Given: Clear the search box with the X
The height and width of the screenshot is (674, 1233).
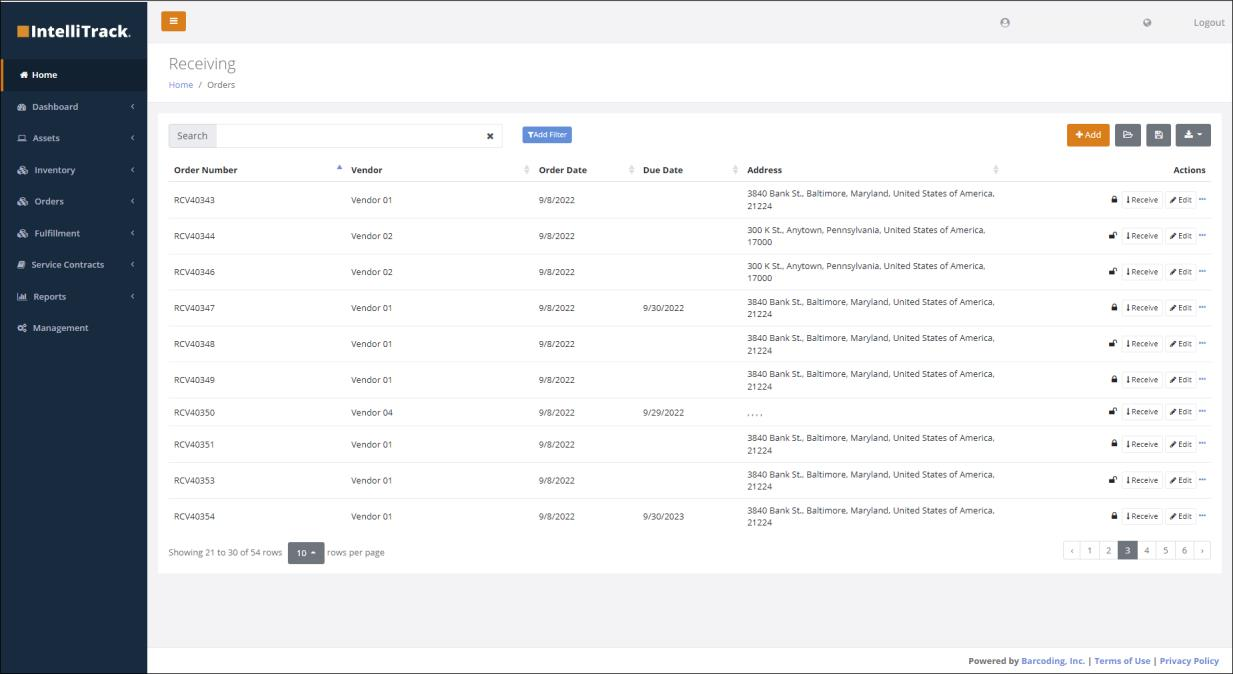Looking at the screenshot, I should tap(490, 136).
